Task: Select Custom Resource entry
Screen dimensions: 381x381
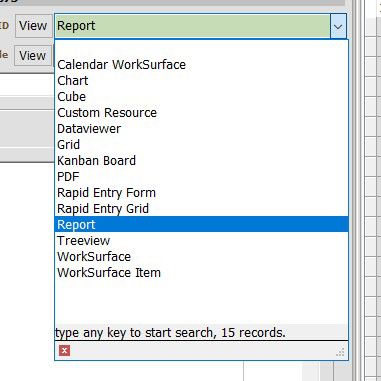Action: coord(107,113)
